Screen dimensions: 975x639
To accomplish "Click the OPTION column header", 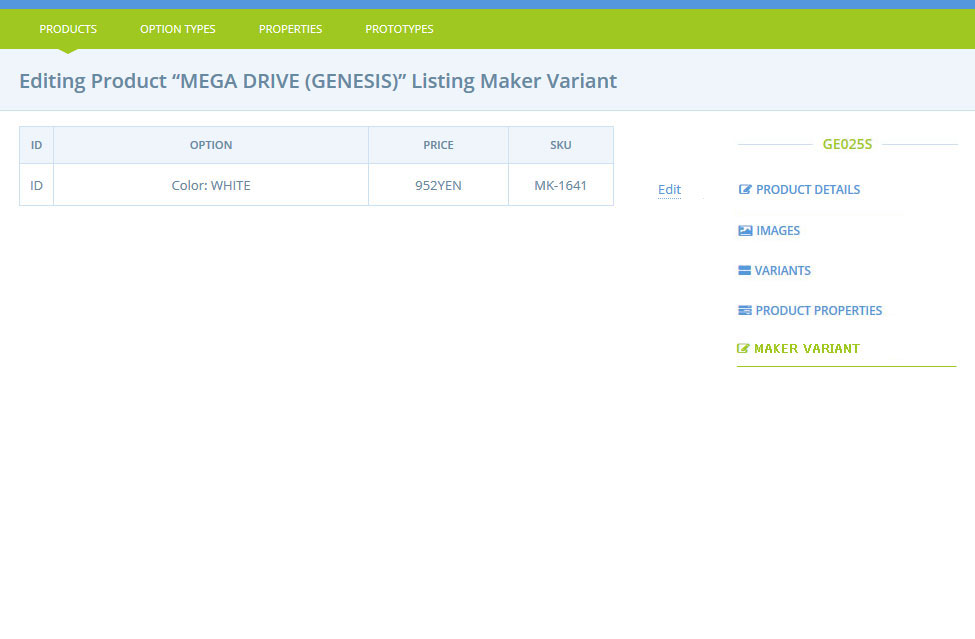I will click(x=211, y=145).
